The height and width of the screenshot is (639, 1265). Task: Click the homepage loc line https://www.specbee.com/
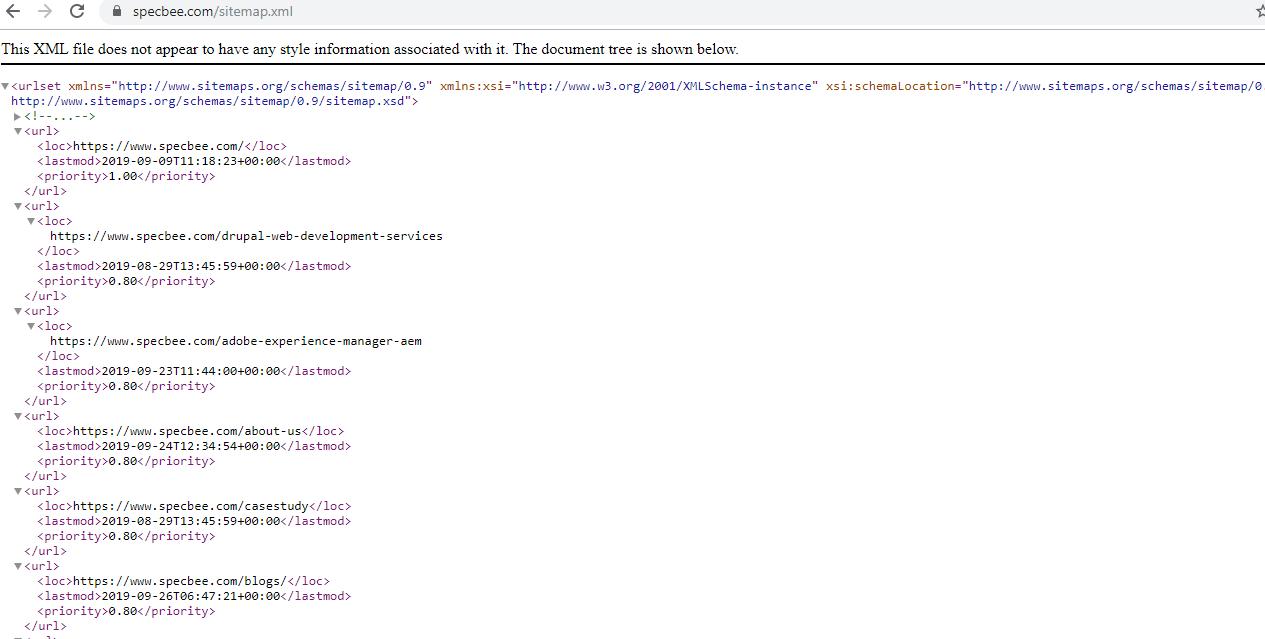click(x=162, y=146)
